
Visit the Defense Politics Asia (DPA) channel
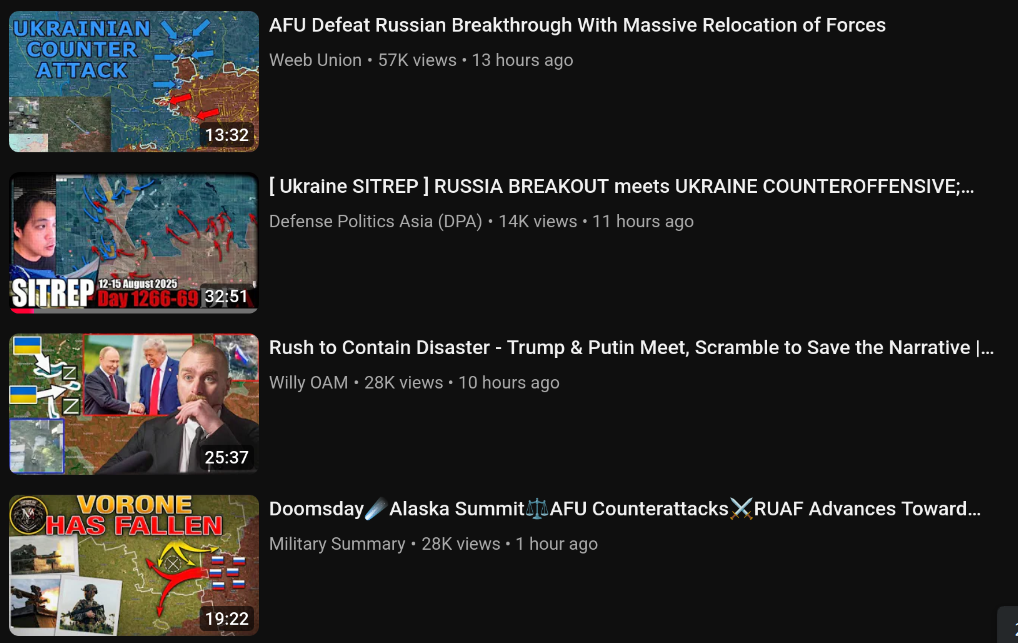tap(375, 221)
